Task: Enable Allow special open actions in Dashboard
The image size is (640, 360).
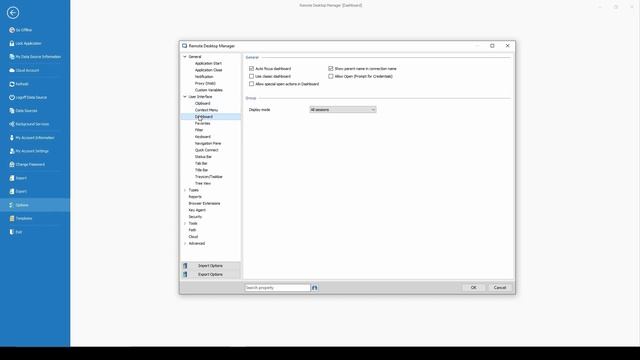Action: 251,84
